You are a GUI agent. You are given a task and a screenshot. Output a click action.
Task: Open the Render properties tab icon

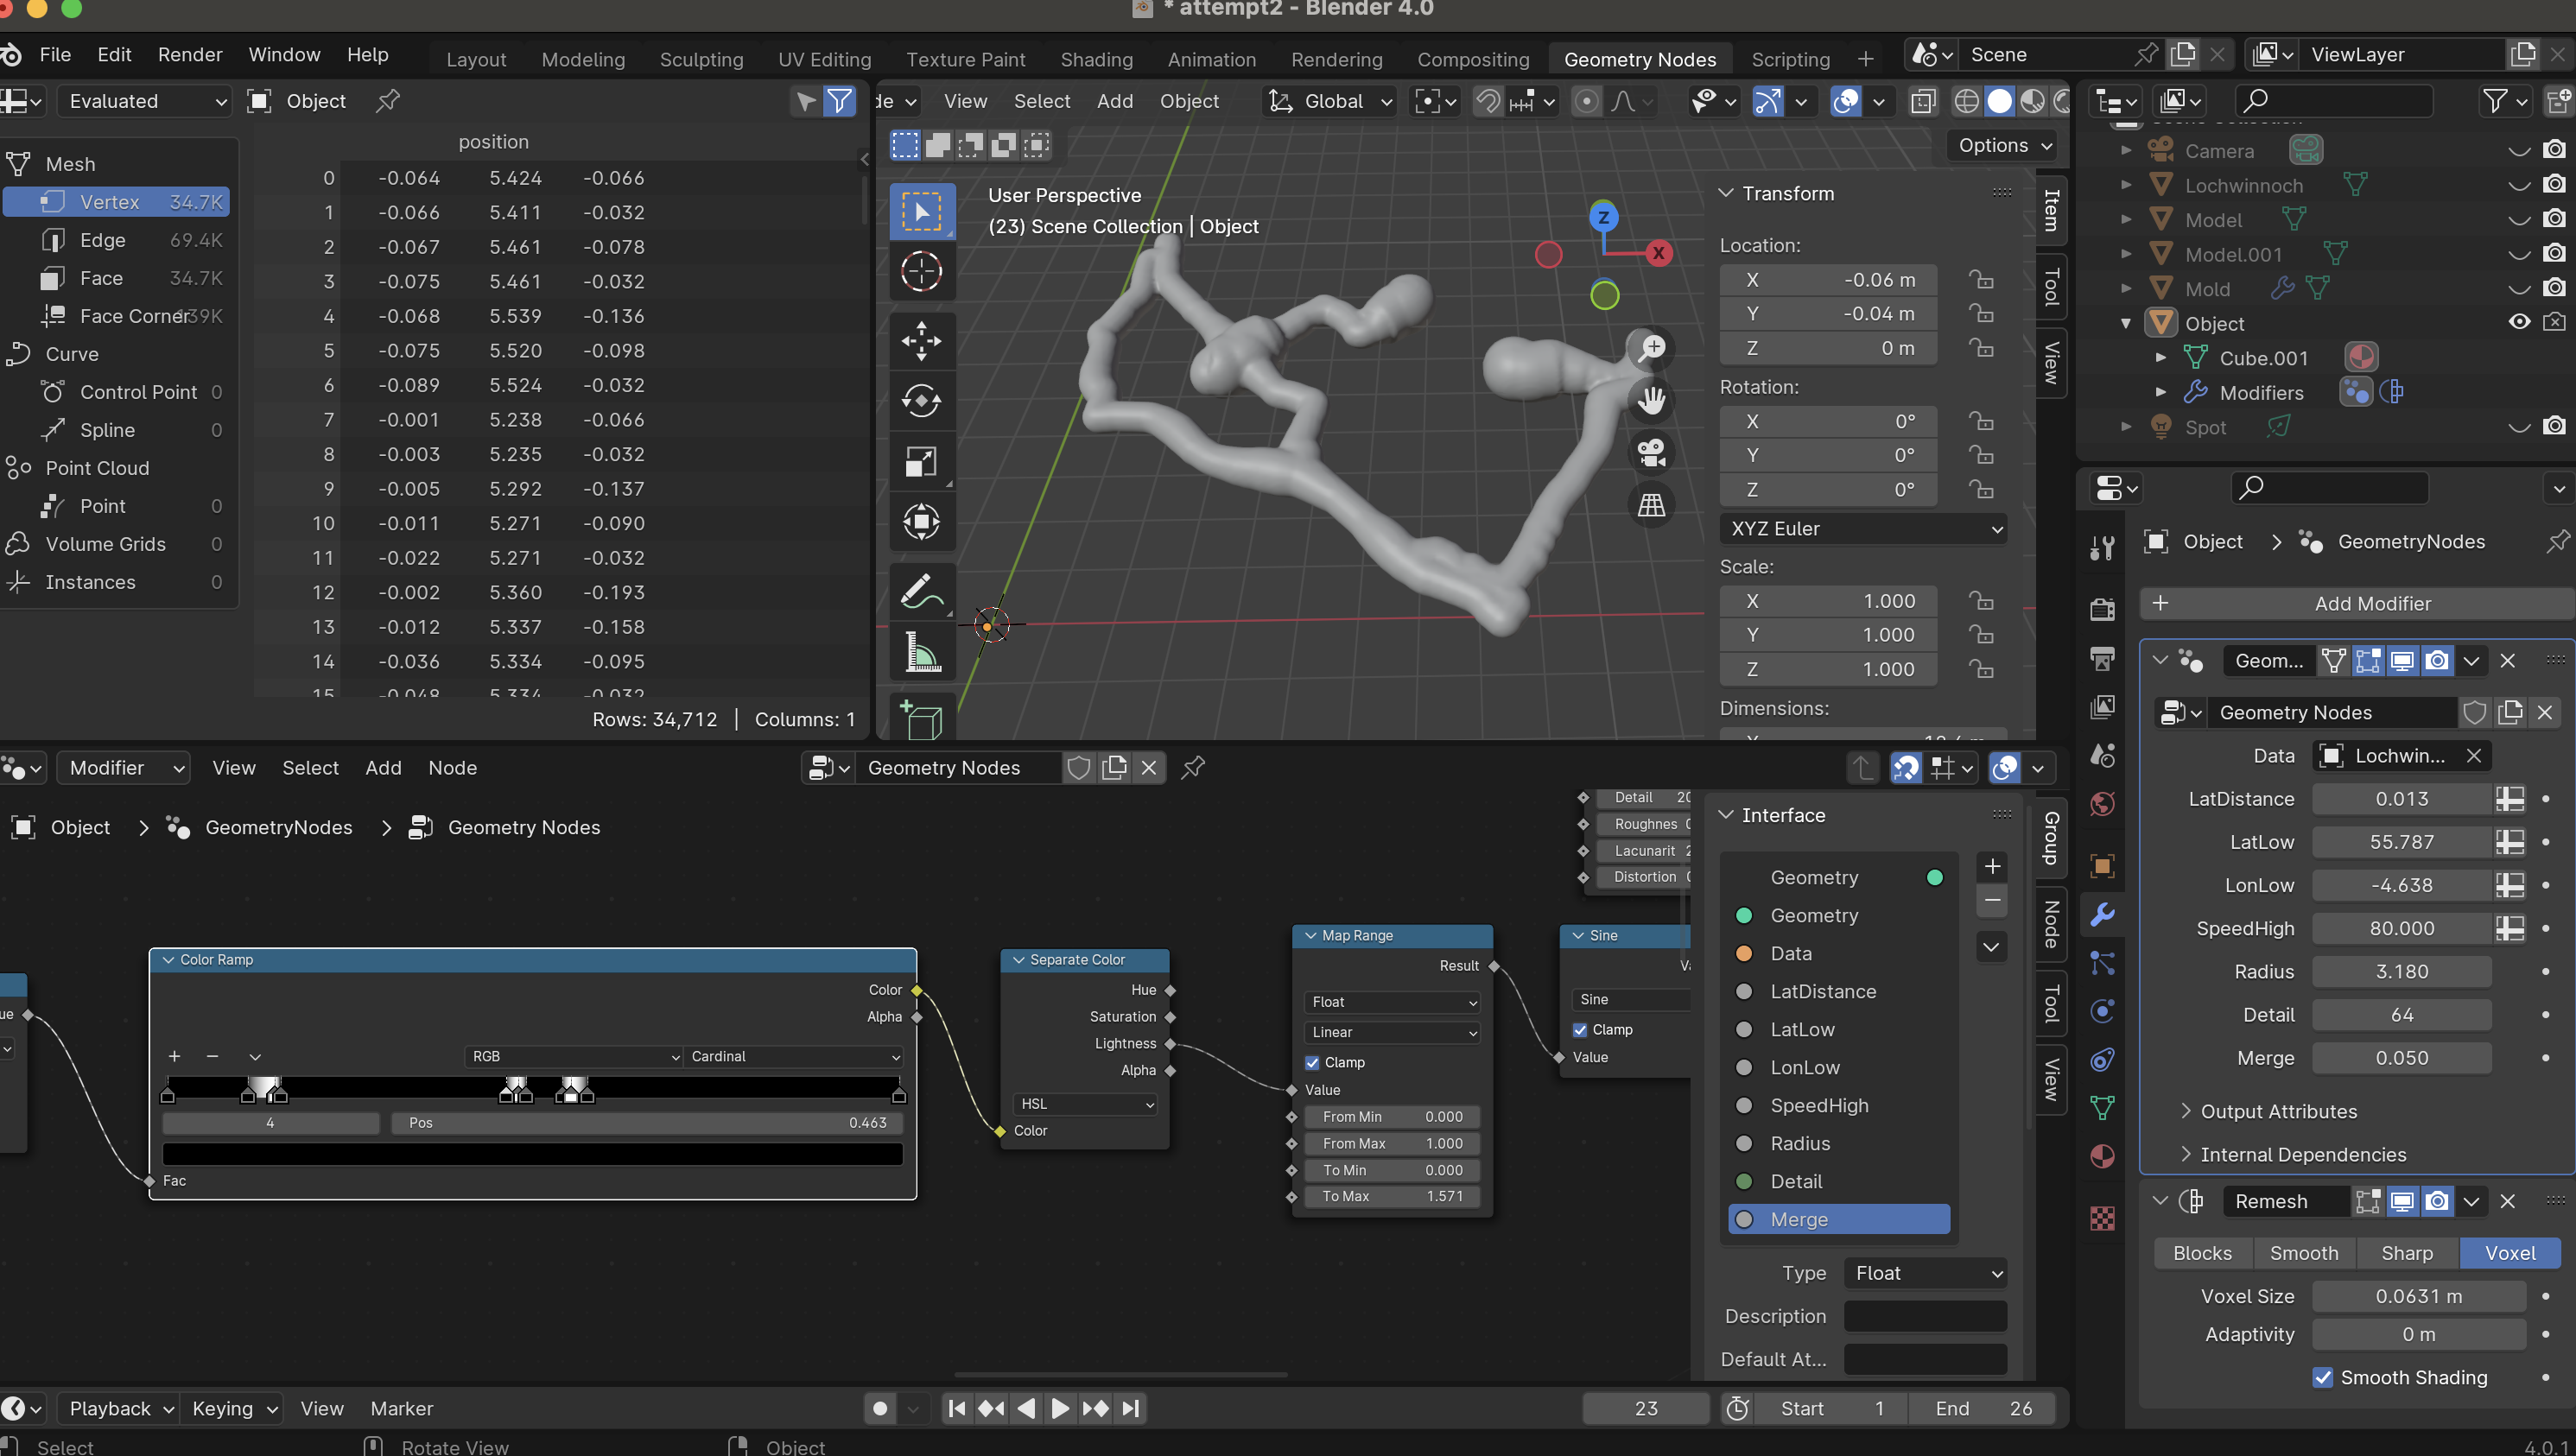(2101, 609)
